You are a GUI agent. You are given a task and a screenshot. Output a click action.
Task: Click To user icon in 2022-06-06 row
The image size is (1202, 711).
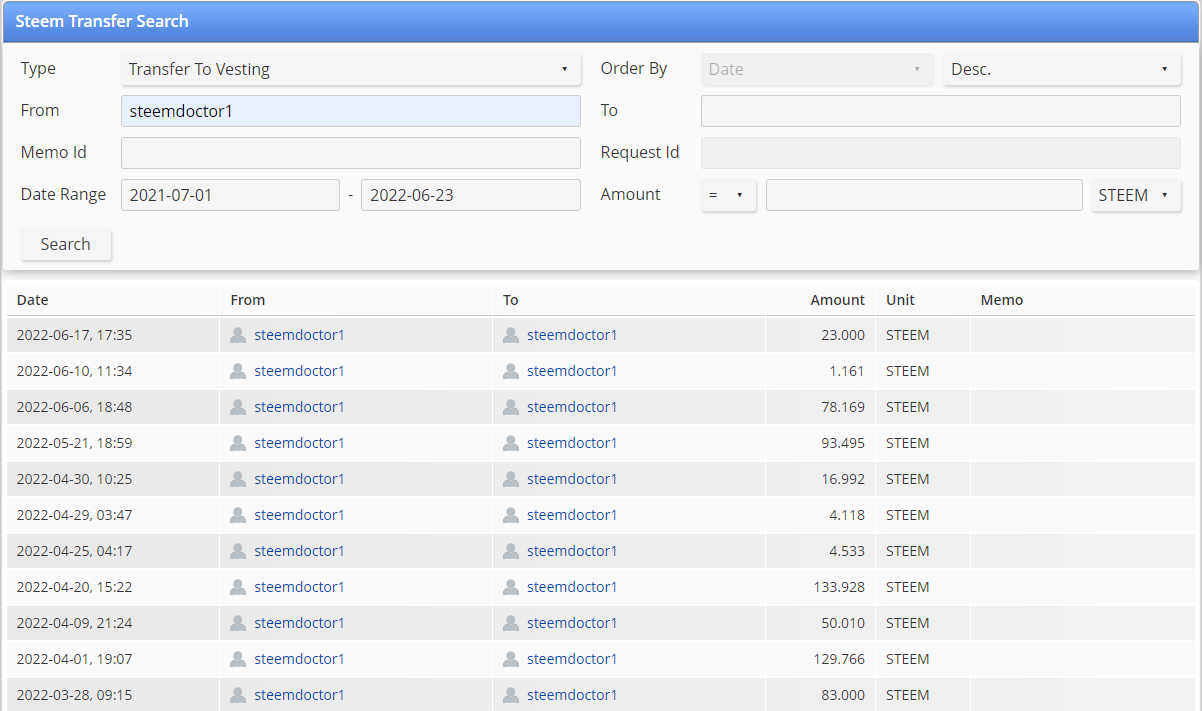pyautogui.click(x=511, y=407)
